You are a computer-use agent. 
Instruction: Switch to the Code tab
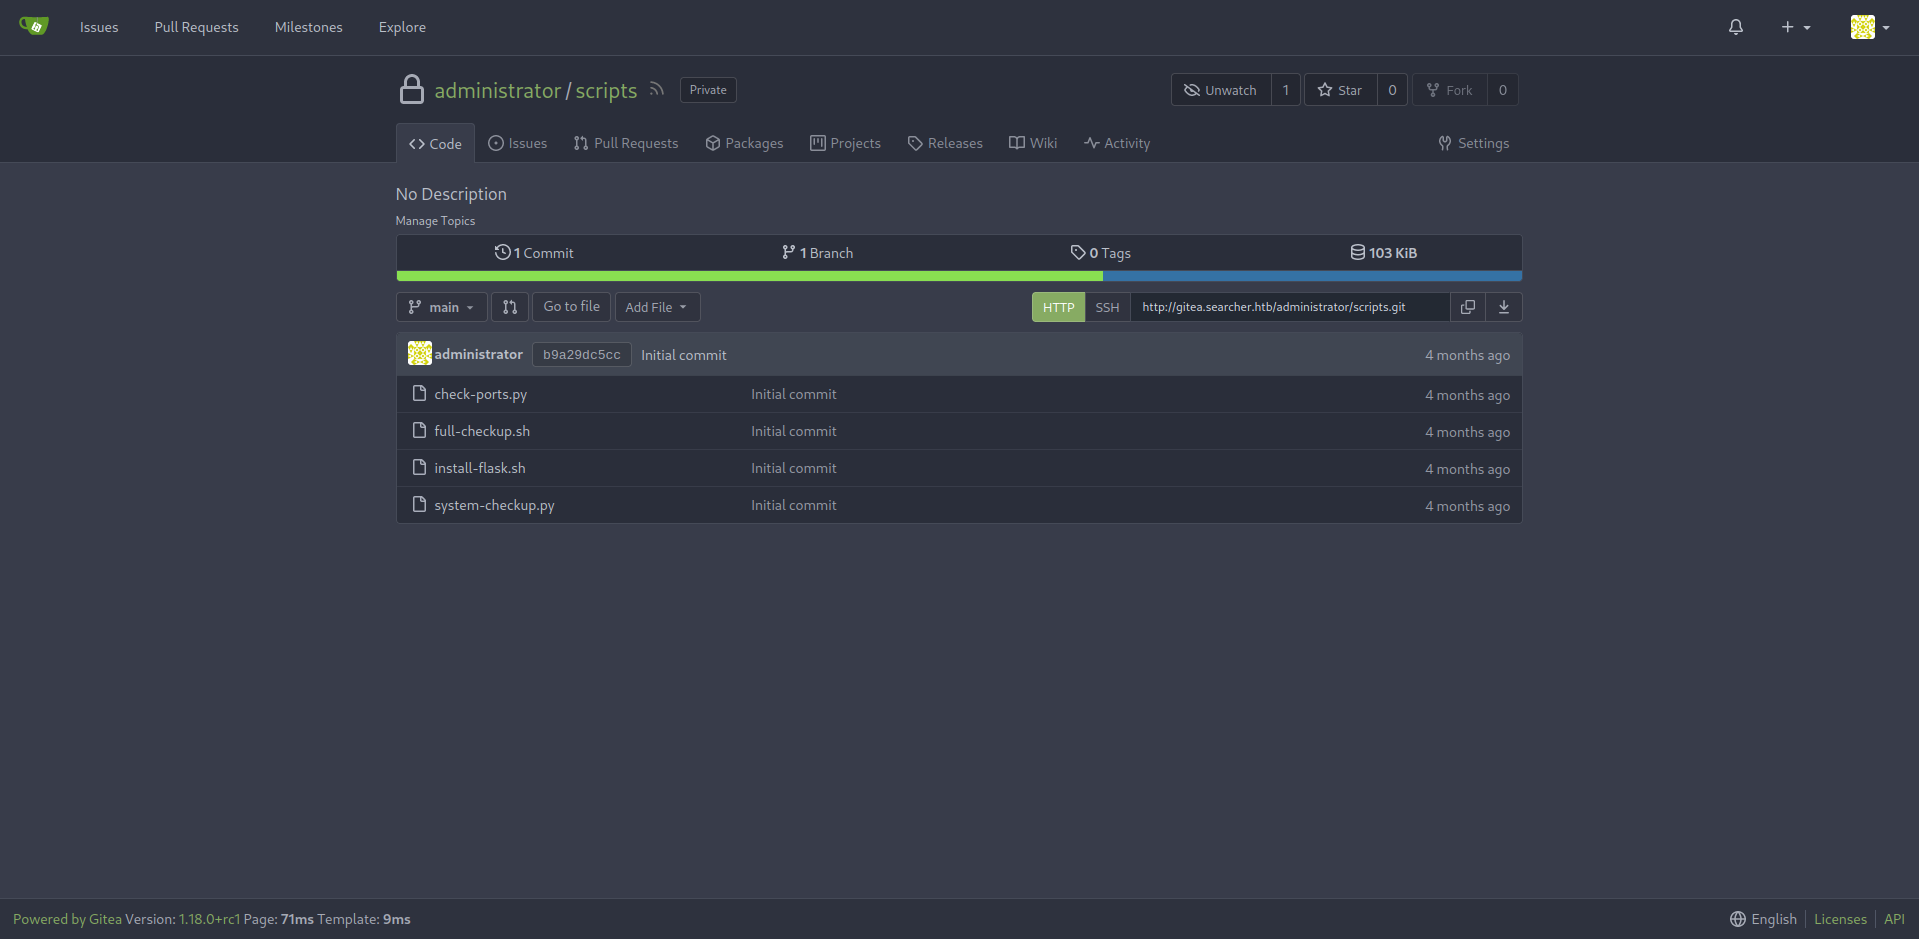tap(435, 144)
